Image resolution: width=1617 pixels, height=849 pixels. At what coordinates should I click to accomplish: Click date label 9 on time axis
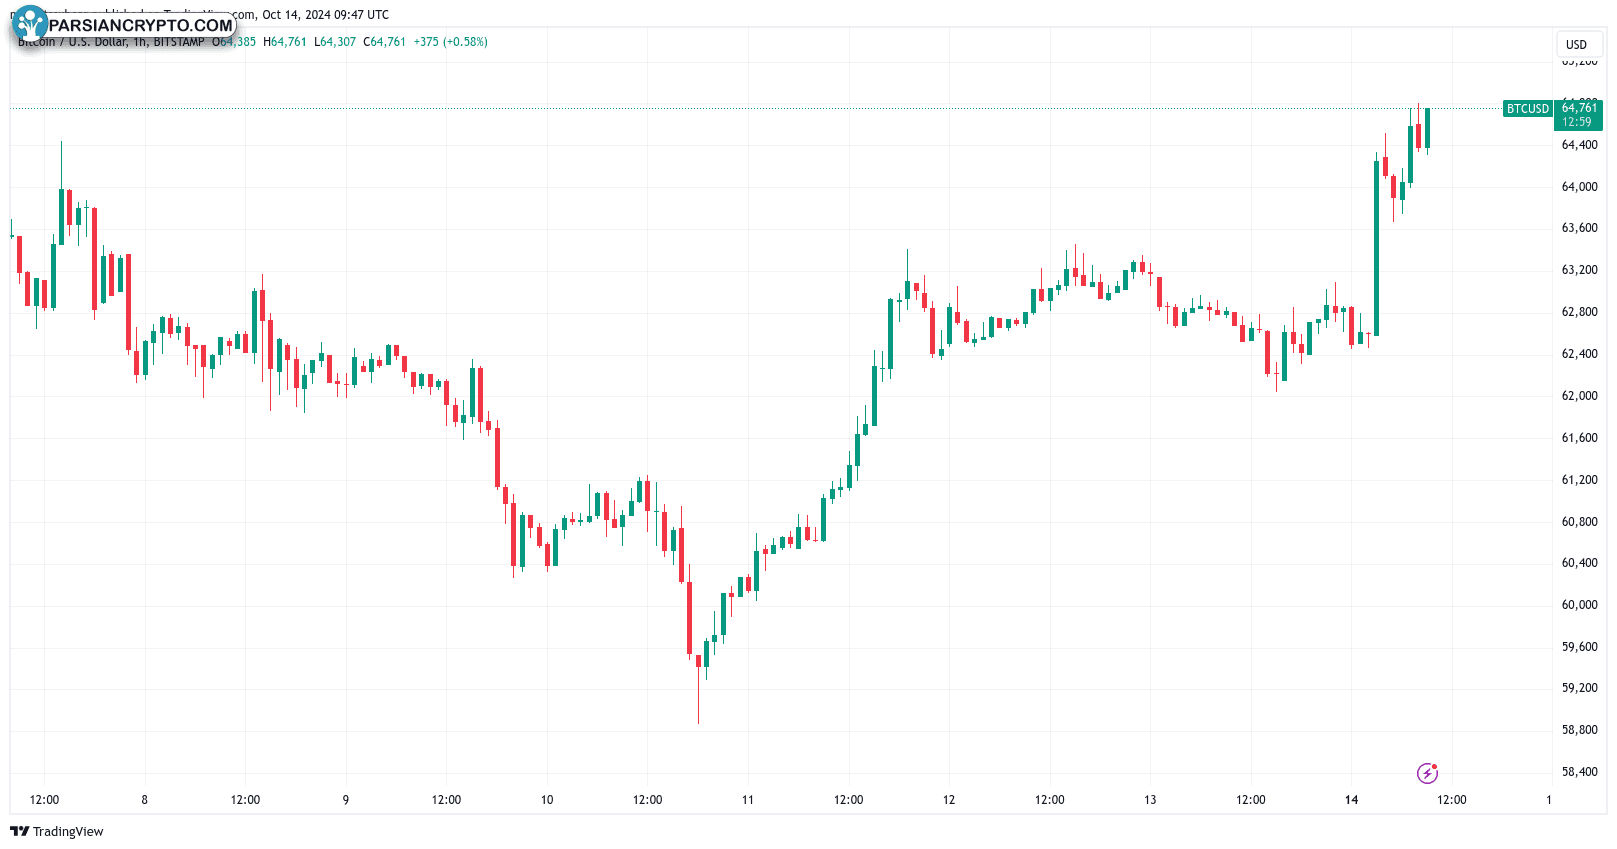click(346, 800)
